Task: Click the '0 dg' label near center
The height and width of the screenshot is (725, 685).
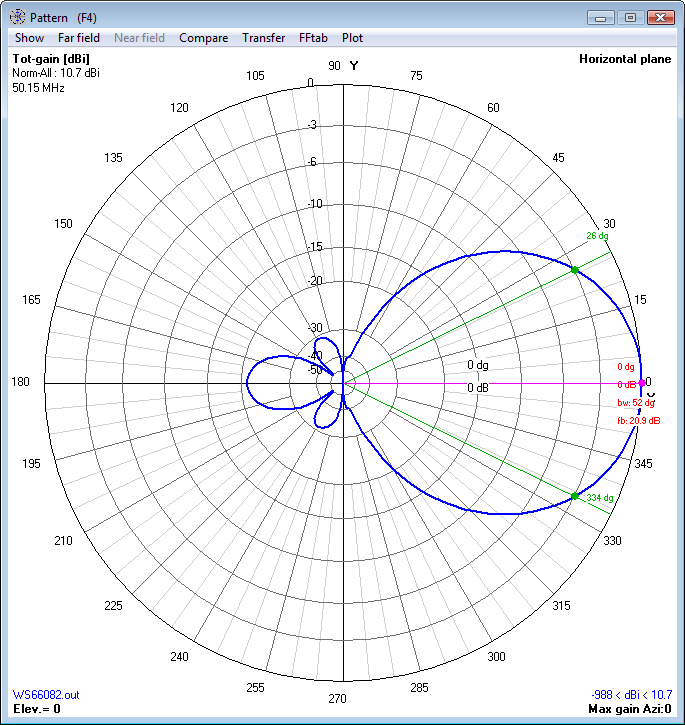Action: 478,365
